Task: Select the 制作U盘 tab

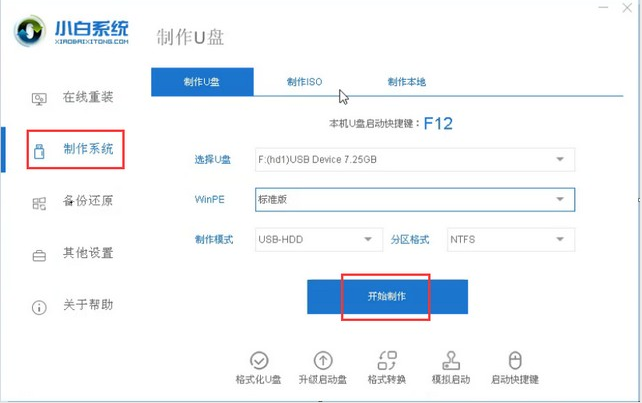Action: [x=202, y=82]
